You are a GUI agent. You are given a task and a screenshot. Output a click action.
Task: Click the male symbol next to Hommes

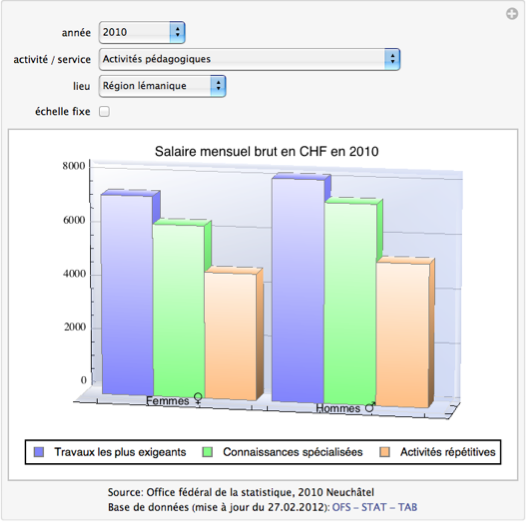click(370, 407)
